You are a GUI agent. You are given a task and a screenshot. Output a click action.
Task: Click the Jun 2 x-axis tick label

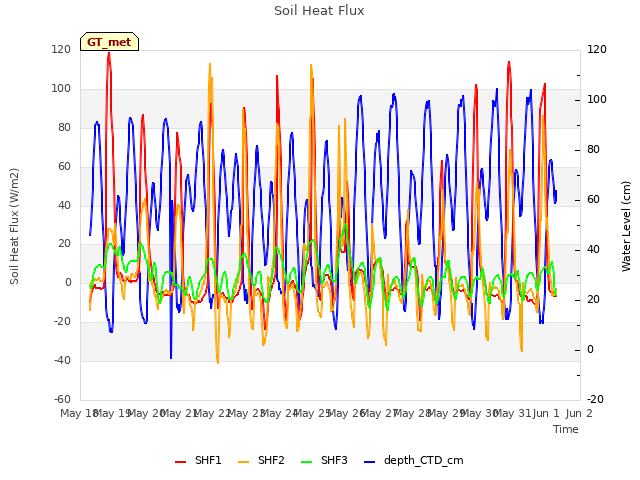pyautogui.click(x=579, y=413)
